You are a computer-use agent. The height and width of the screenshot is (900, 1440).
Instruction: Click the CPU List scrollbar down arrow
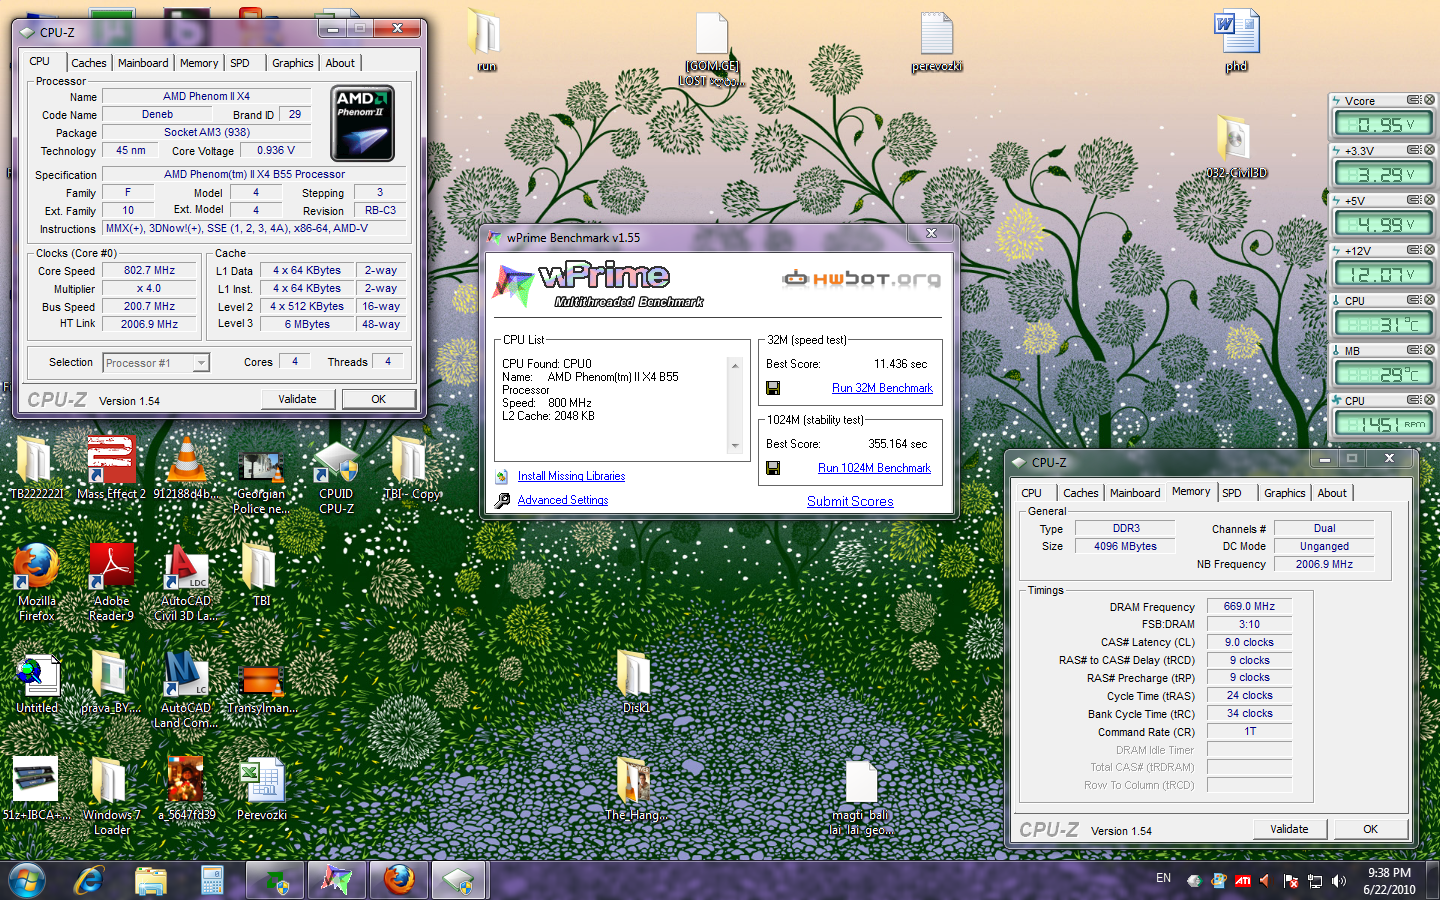point(735,446)
